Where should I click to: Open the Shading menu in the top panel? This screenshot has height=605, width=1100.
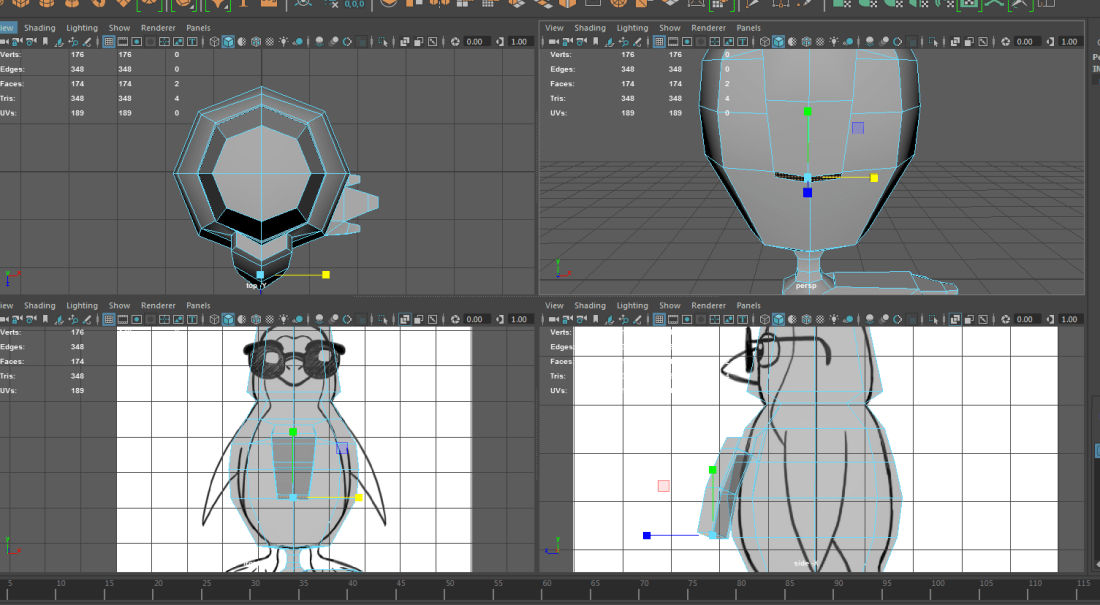[x=40, y=28]
